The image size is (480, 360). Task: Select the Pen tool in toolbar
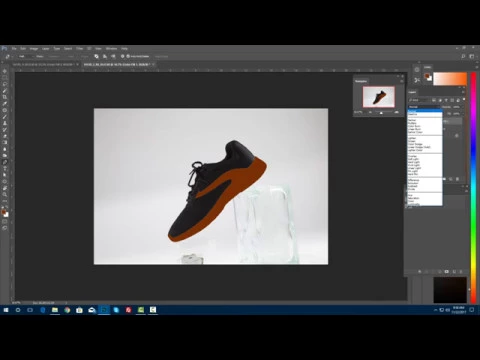coord(5,162)
